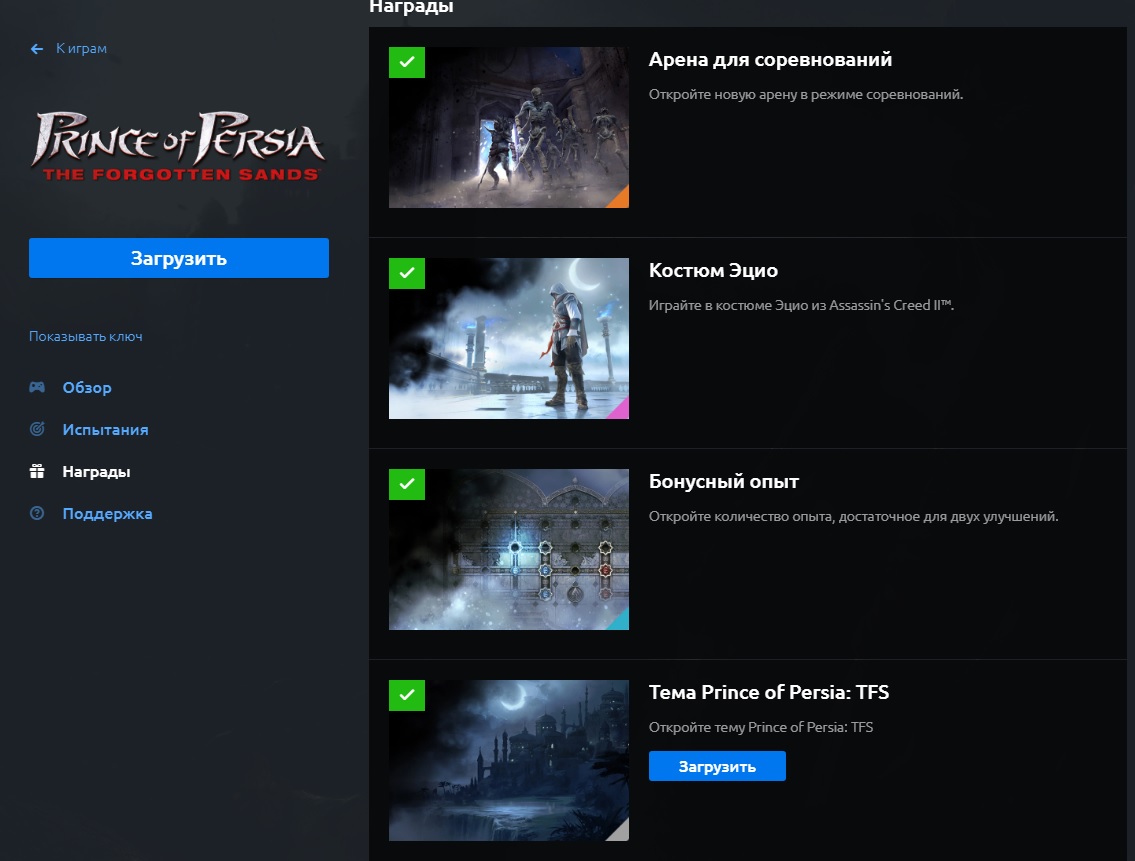
Task: Click the green checkmark on Арена для соревнований
Action: pos(407,62)
